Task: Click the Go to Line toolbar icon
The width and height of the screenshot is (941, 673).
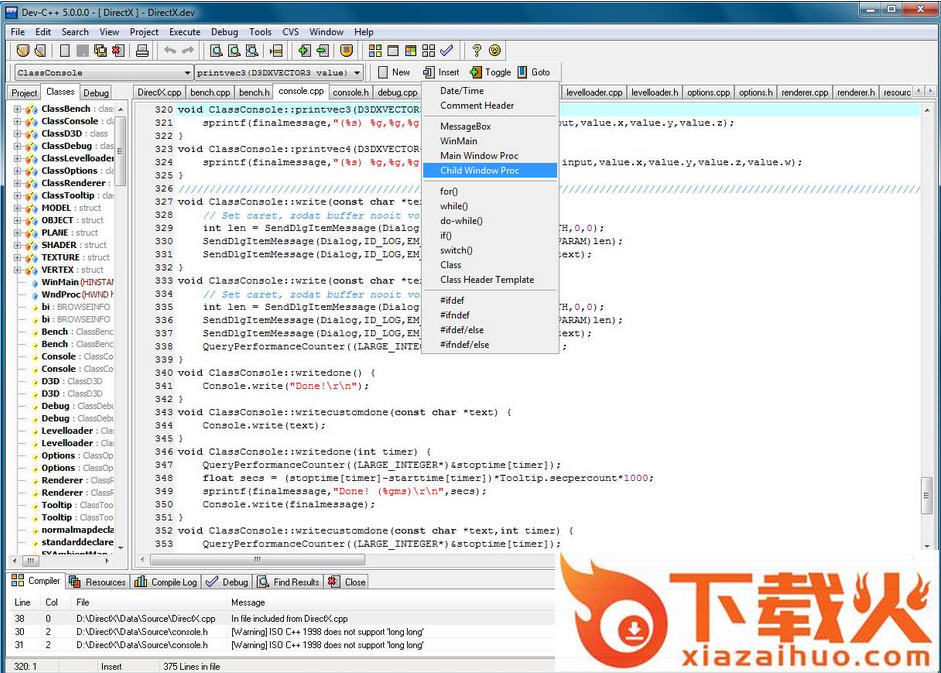Action: click(276, 51)
